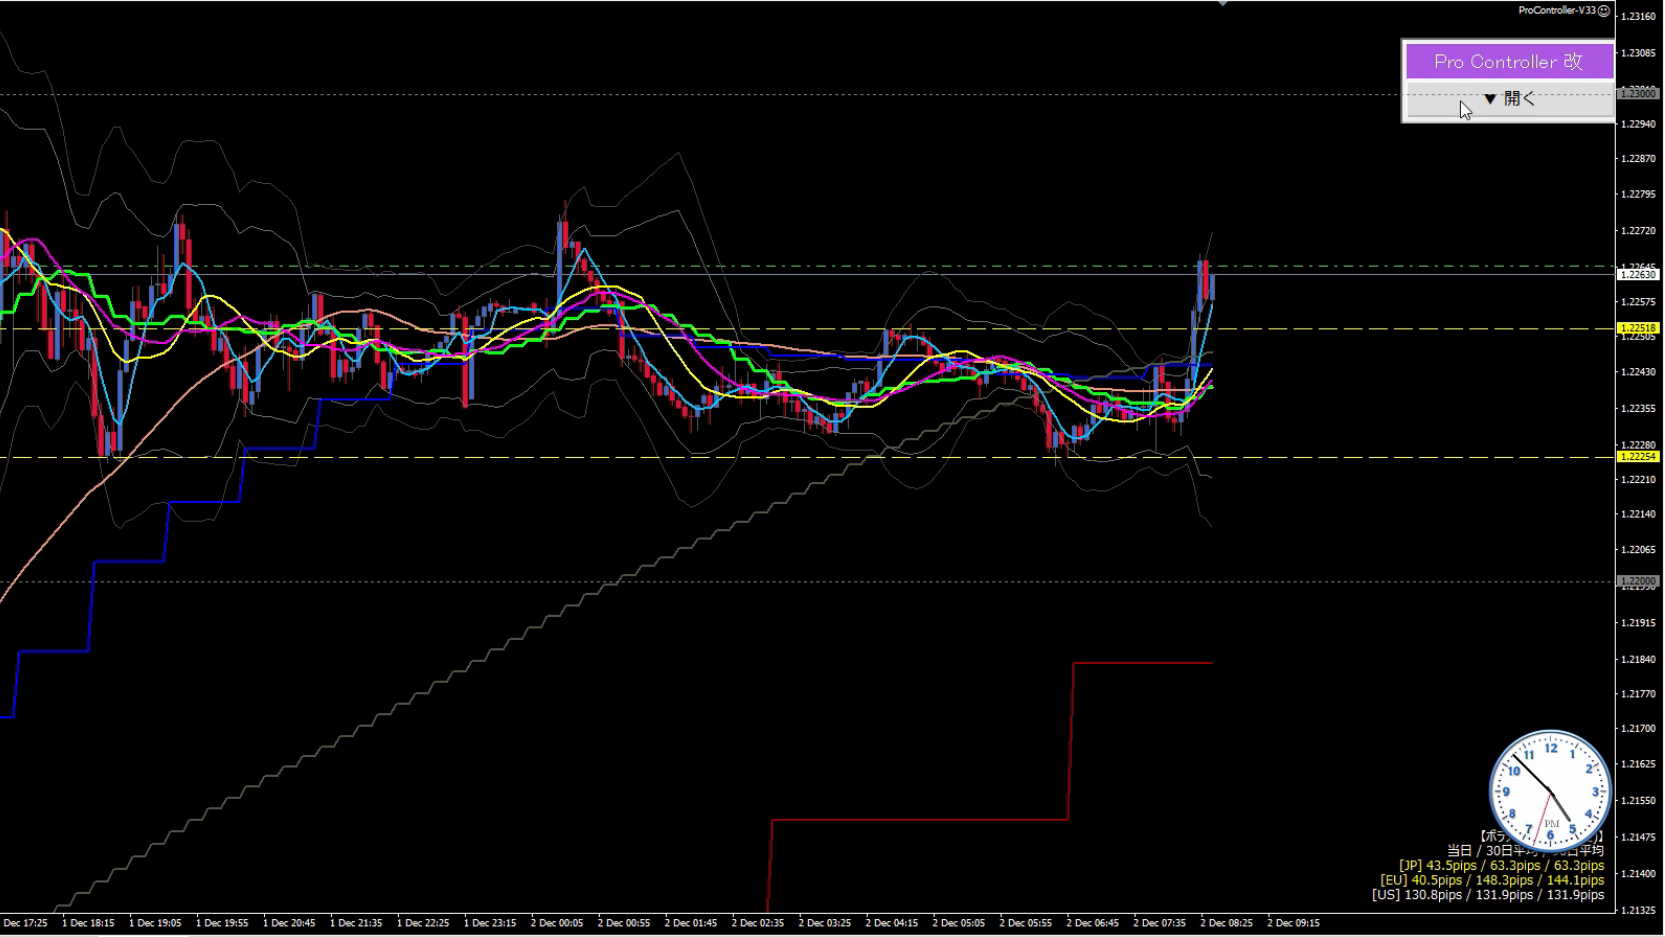Screen dimensions: 1665x937
Task: Click the time label 2 Dec 08:25
Action: tap(1227, 923)
